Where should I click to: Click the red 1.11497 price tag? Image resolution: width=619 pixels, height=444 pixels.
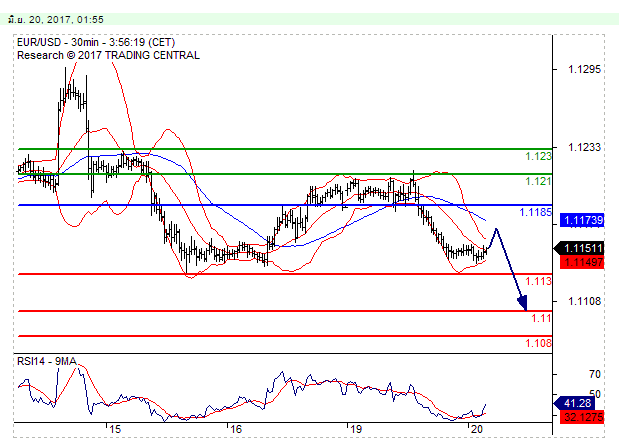[582, 262]
